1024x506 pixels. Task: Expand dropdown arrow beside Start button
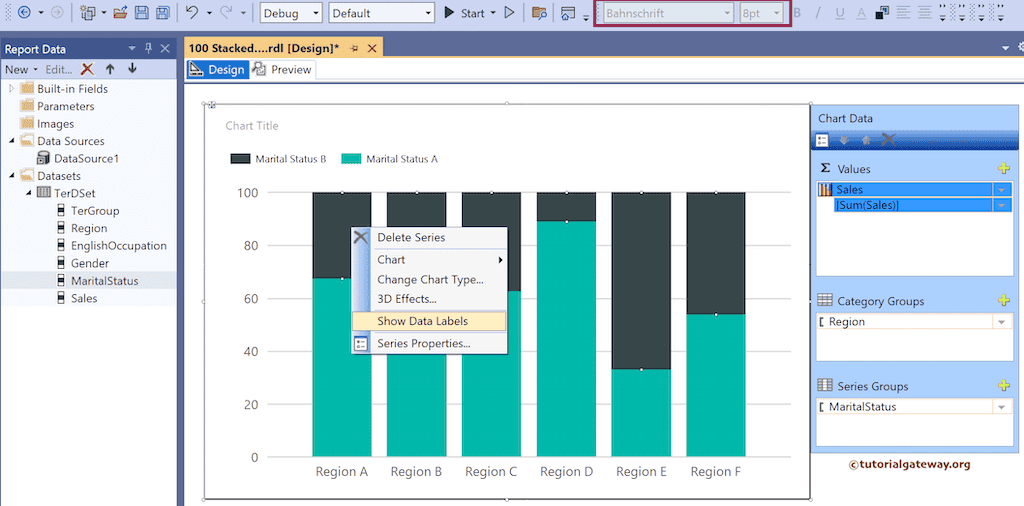tap(493, 13)
